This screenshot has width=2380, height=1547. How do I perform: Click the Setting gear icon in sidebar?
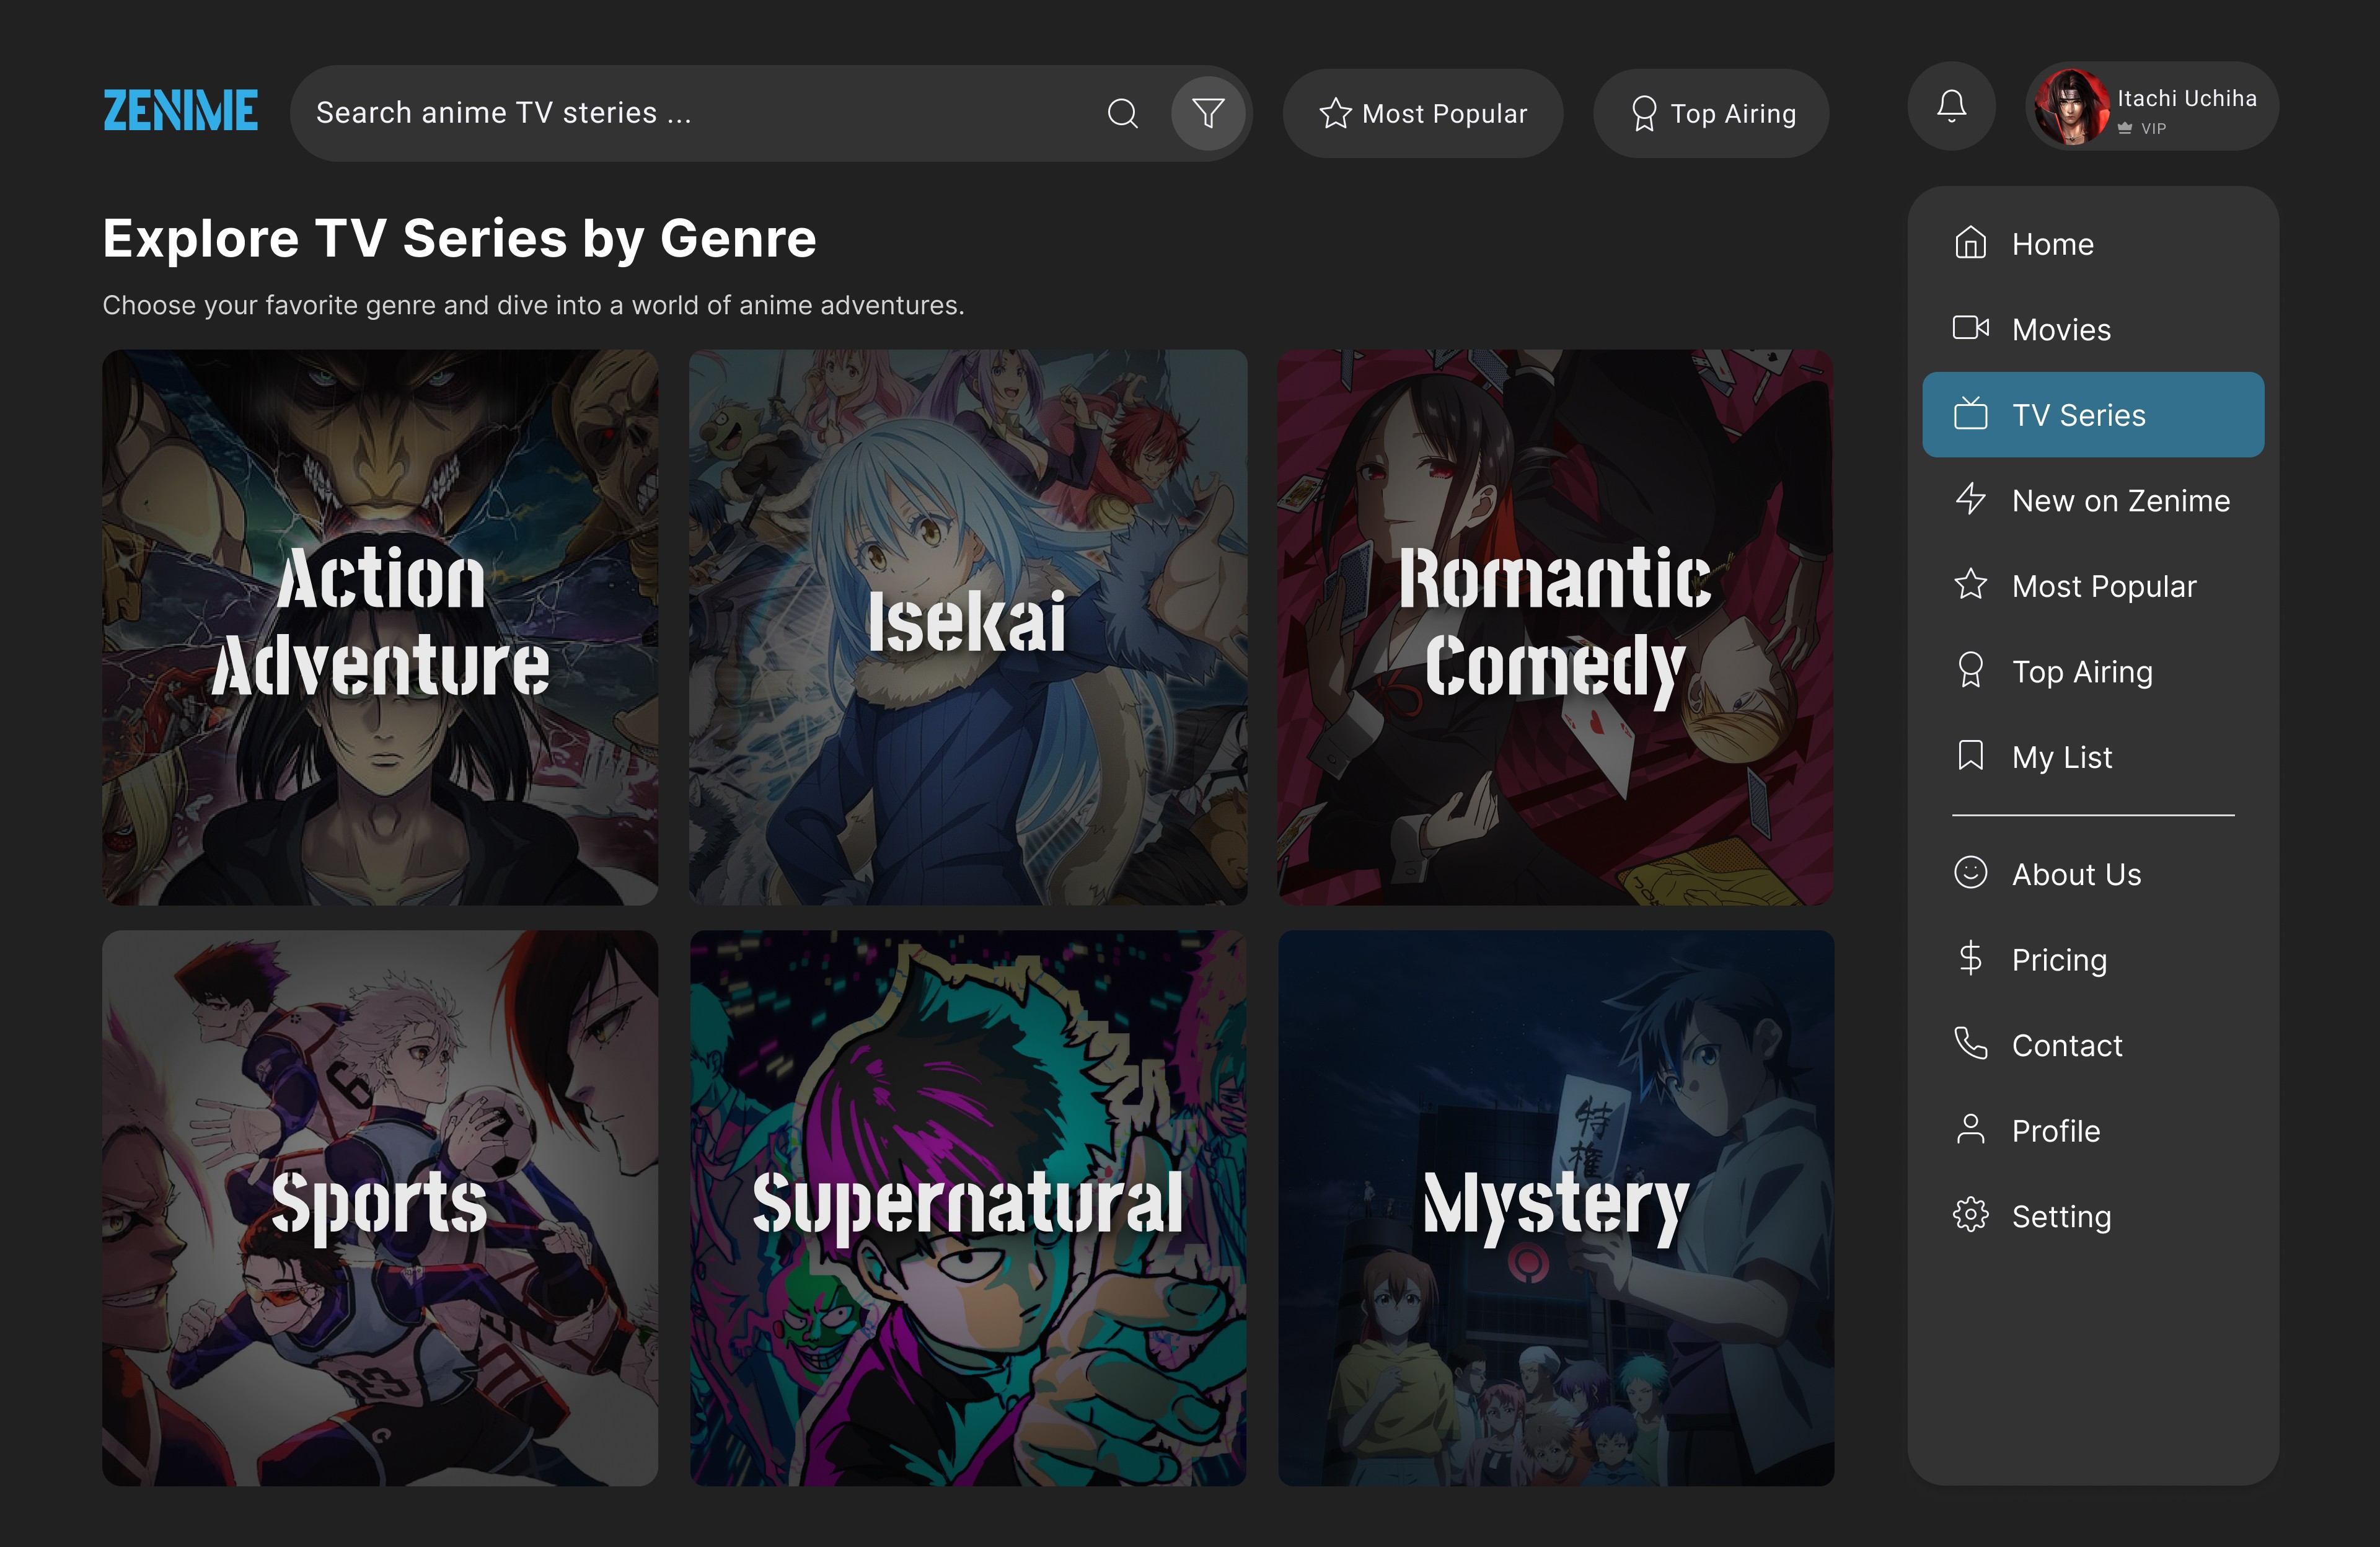click(1970, 1215)
